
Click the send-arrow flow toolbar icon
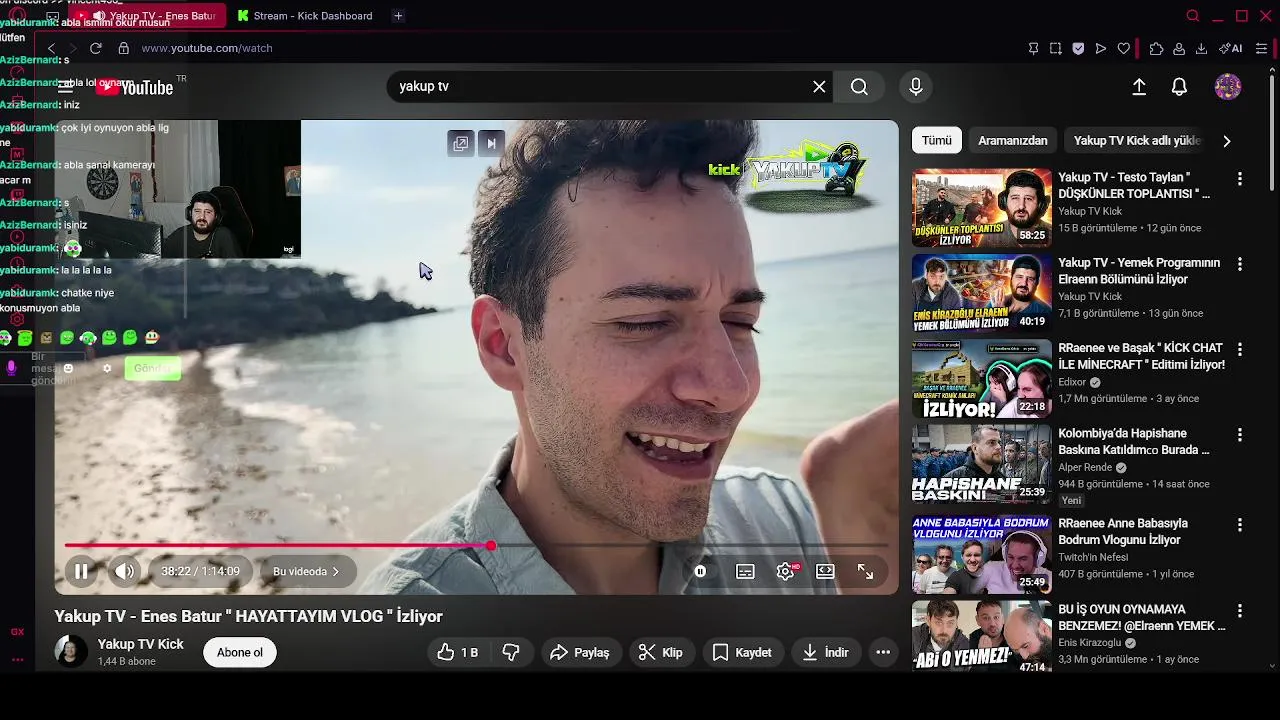pyautogui.click(x=1101, y=48)
